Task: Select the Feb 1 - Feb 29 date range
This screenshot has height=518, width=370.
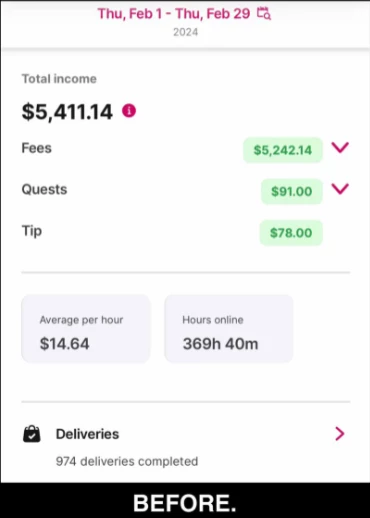Action: [174, 14]
